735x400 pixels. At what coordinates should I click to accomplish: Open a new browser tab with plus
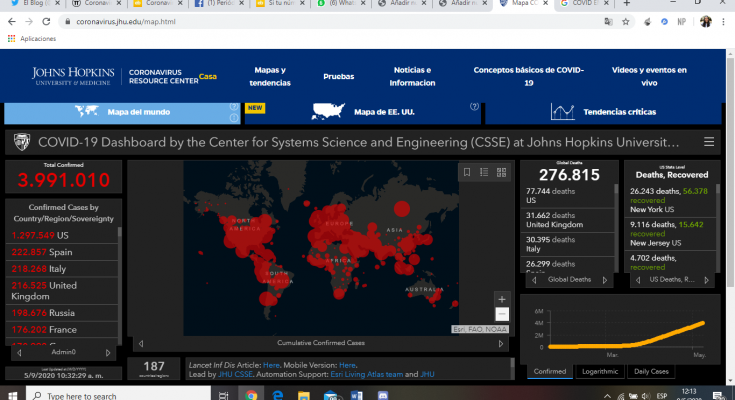tap(627, 3)
